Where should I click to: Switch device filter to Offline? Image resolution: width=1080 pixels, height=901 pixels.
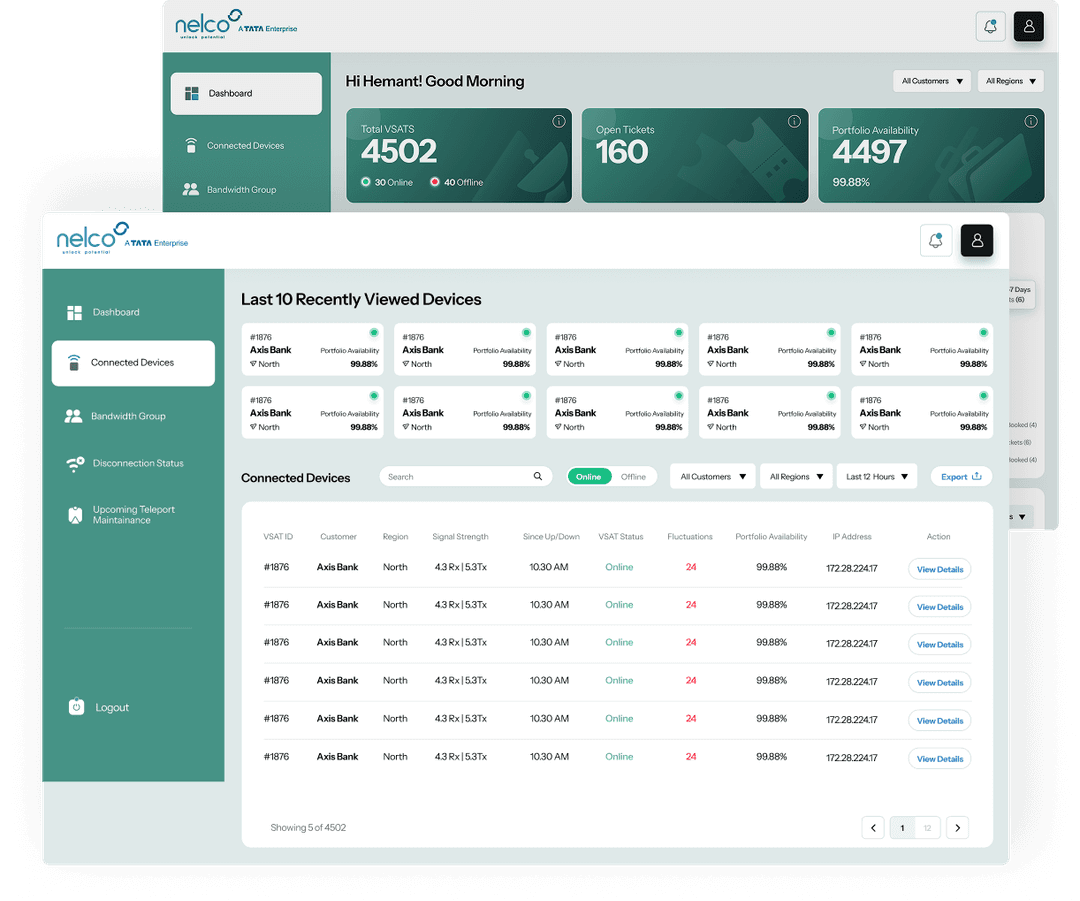633,477
